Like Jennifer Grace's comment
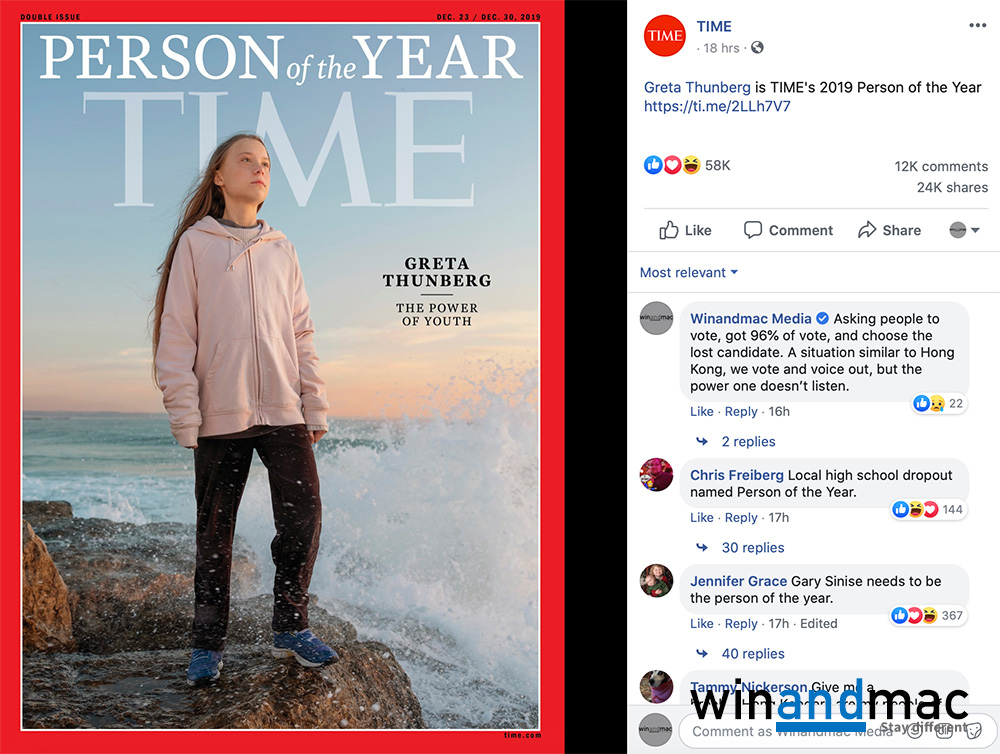This screenshot has height=754, width=1000. (x=702, y=623)
